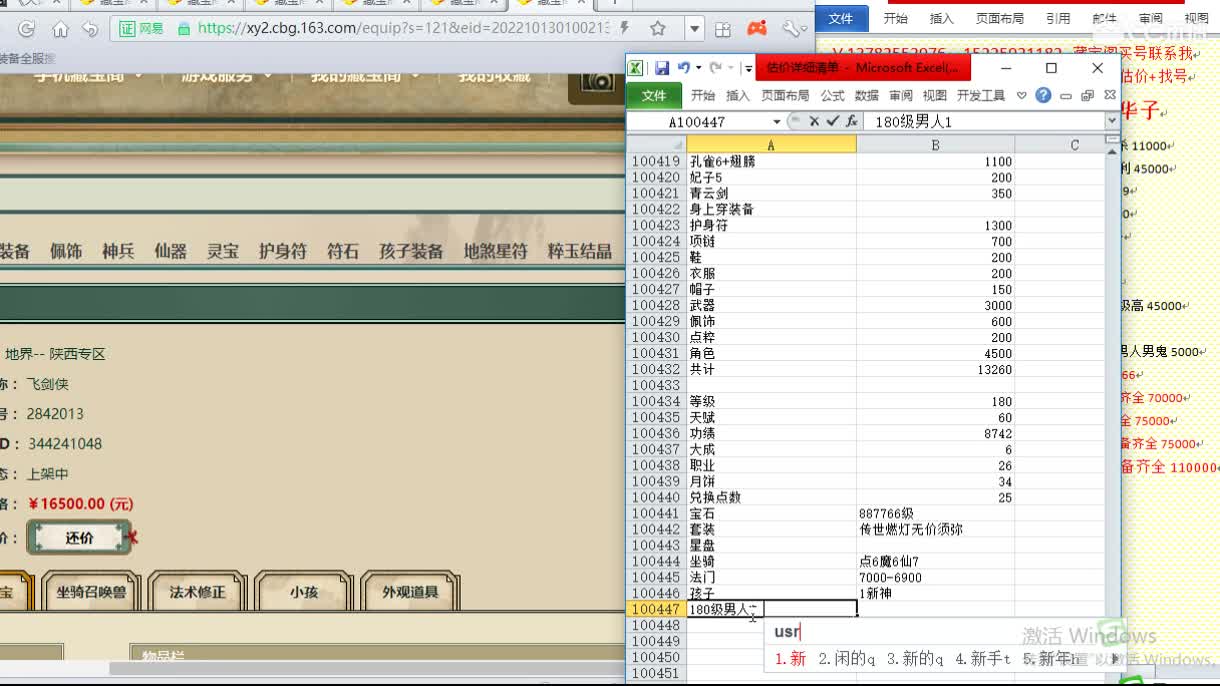Click cell containing 共计
The image size is (1220, 686).
tap(771, 369)
